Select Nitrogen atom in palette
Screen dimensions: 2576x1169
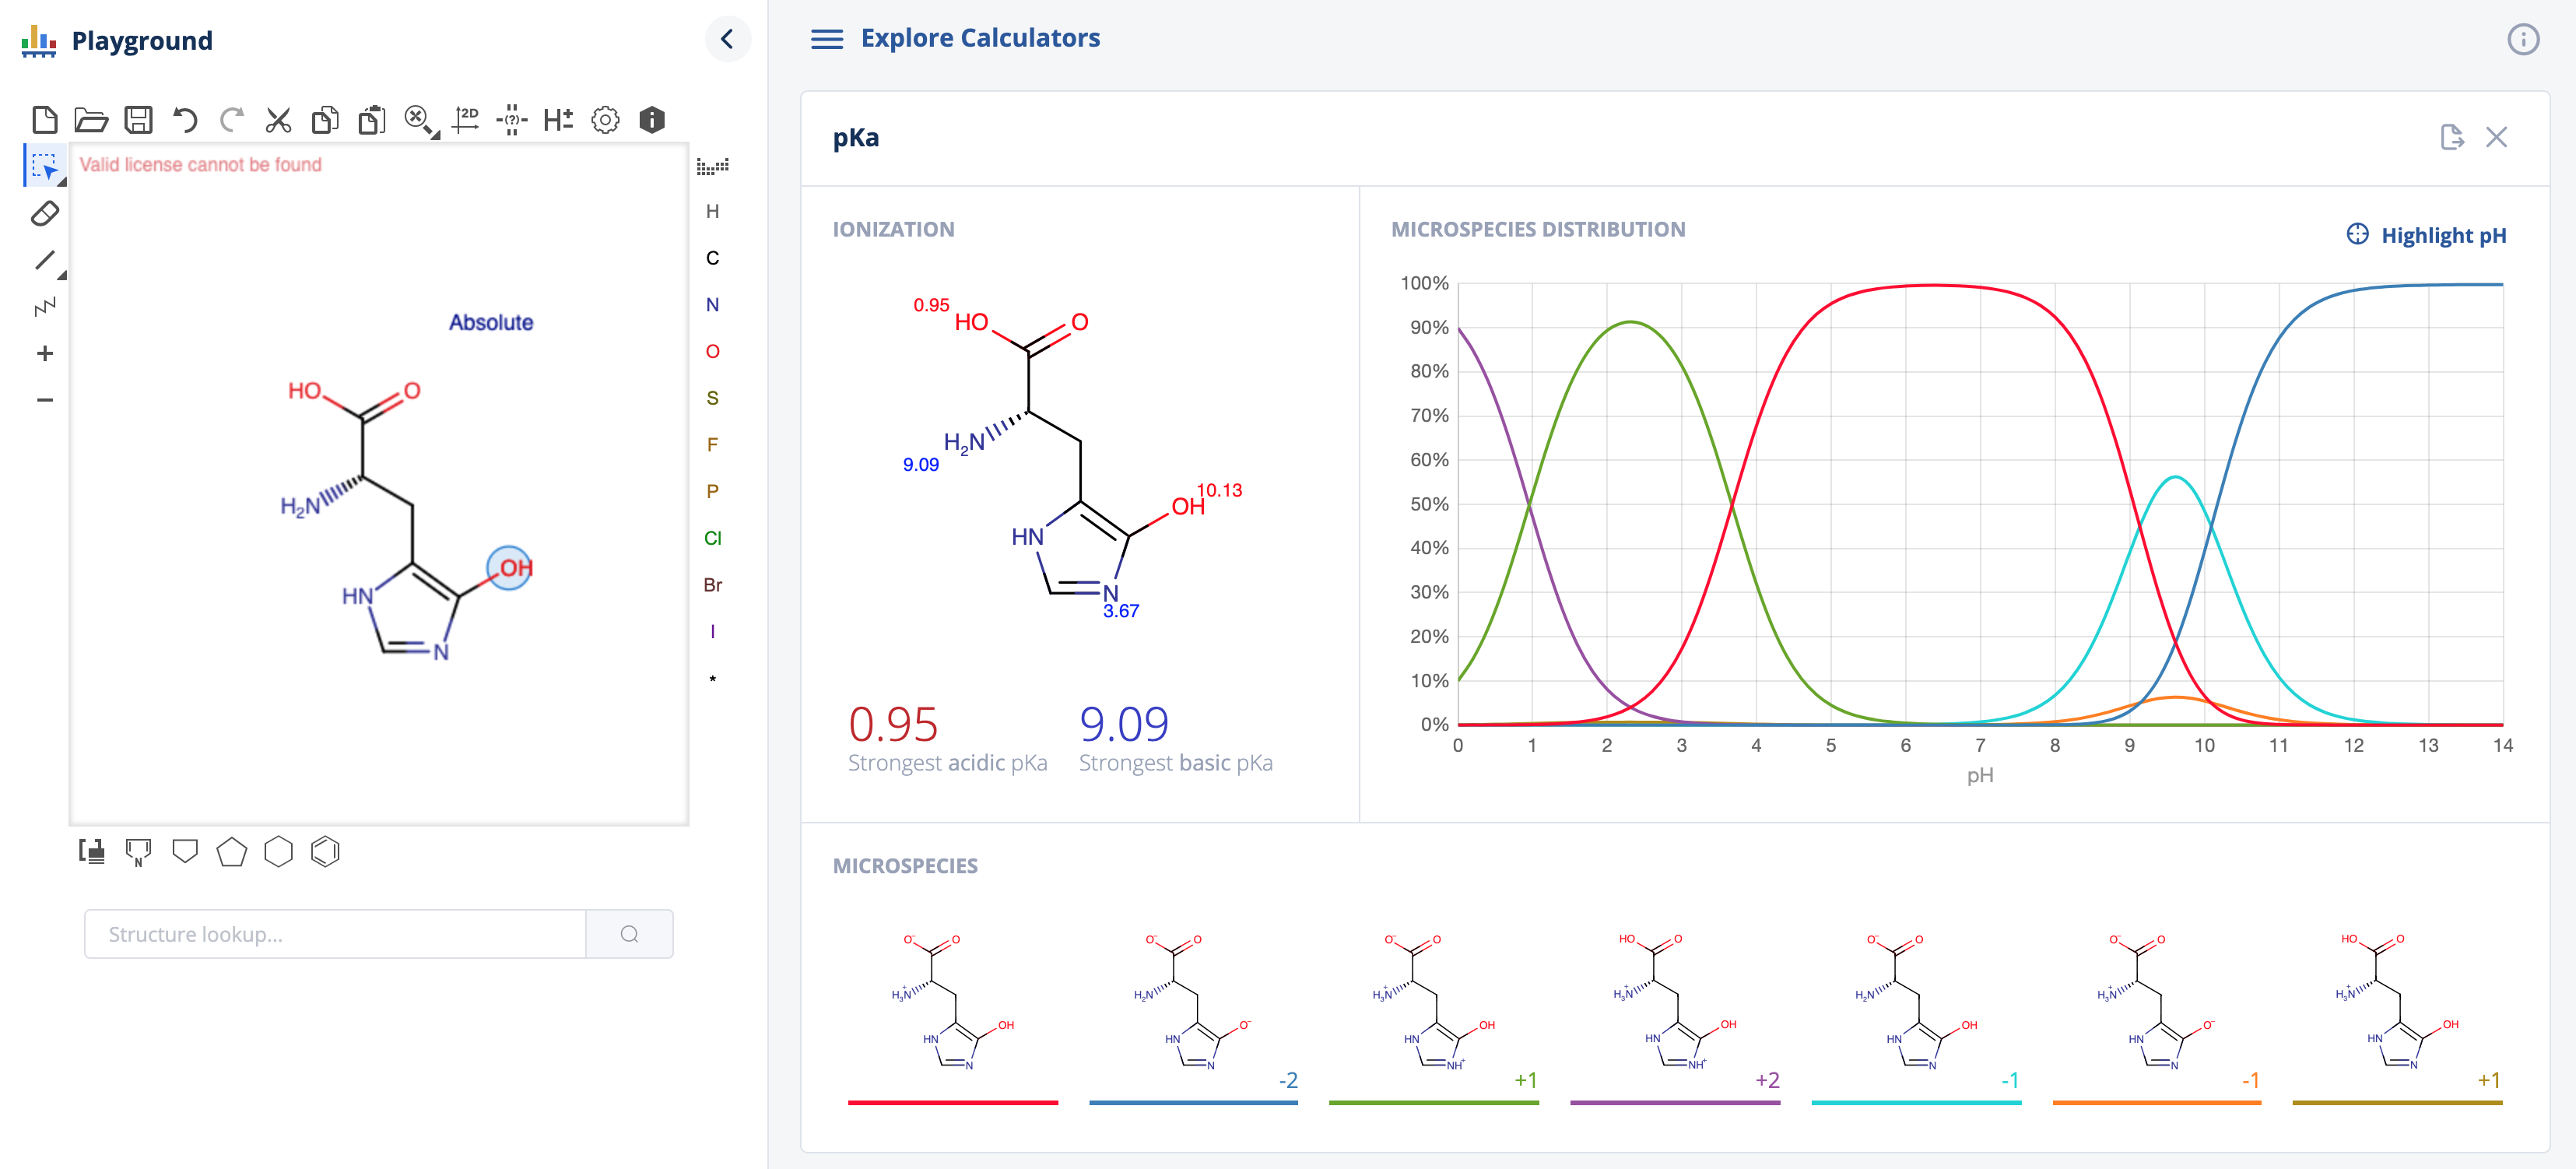(x=712, y=305)
